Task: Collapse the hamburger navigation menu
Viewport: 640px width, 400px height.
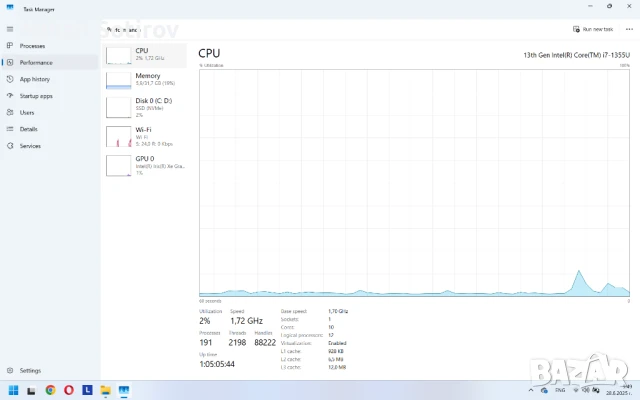Action: click(10, 29)
